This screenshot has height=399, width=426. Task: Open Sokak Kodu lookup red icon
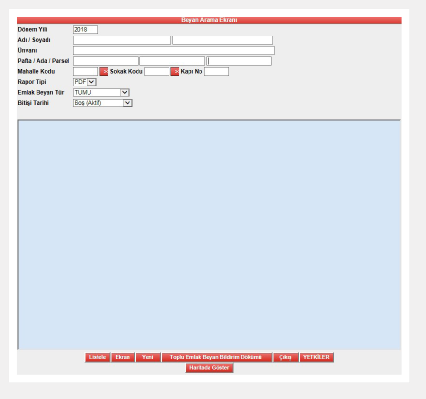175,71
